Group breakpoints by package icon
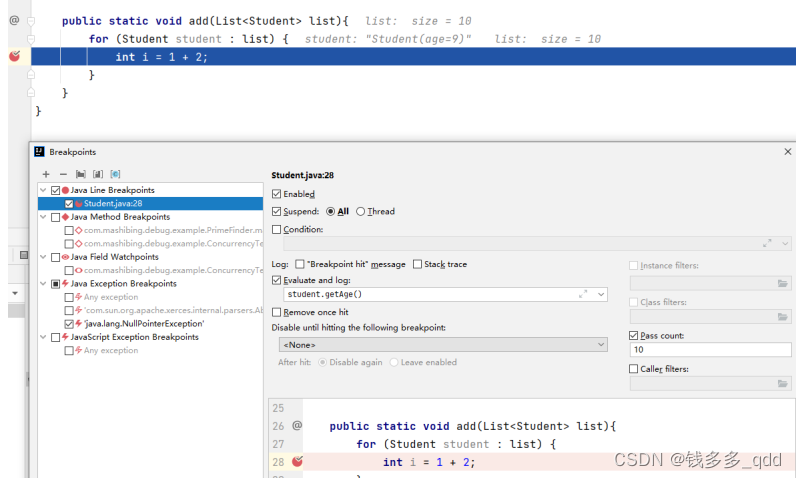This screenshot has width=796, height=479. [81, 174]
